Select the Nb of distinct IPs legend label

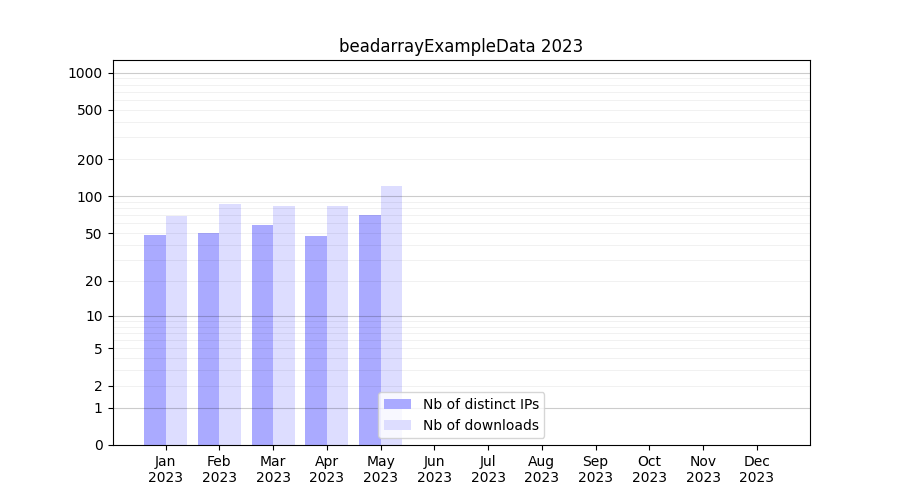[x=480, y=404]
